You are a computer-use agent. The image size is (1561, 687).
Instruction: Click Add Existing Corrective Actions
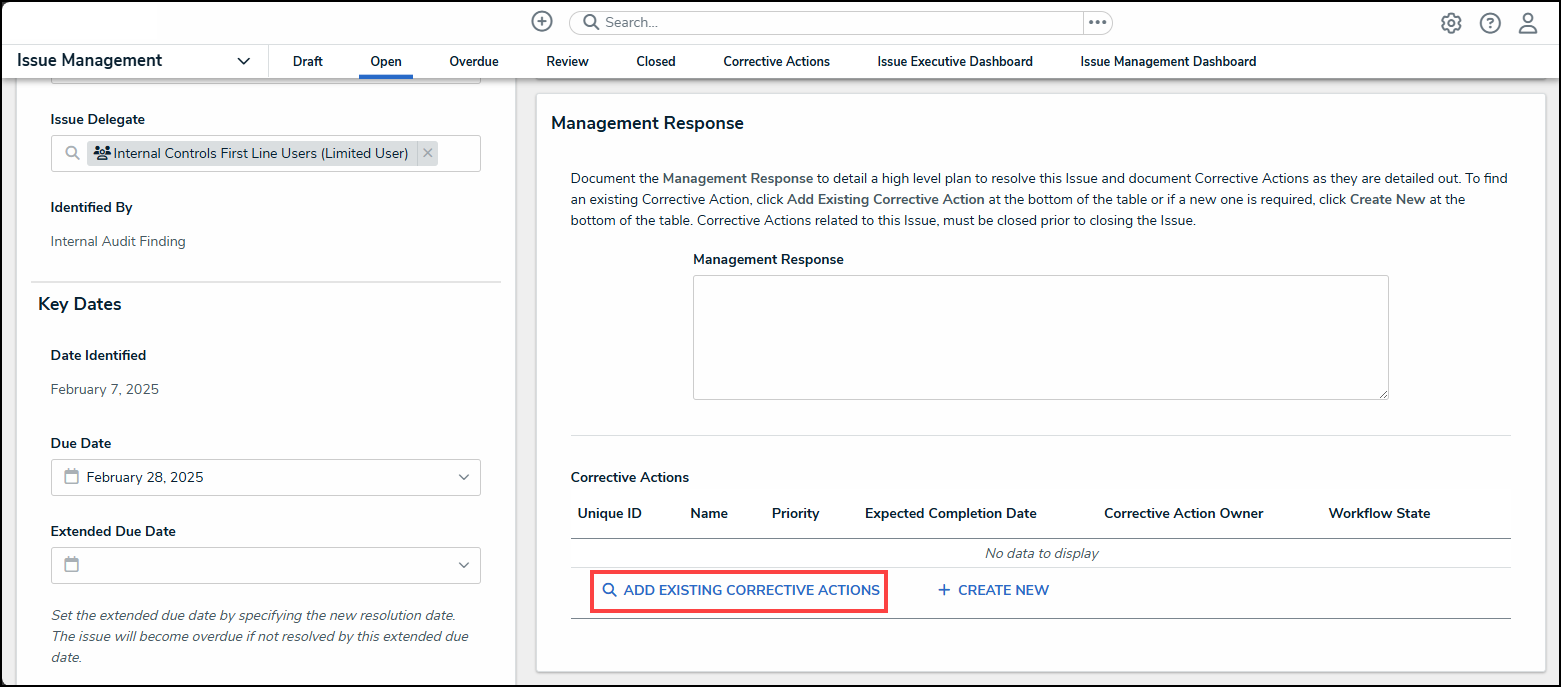(739, 590)
